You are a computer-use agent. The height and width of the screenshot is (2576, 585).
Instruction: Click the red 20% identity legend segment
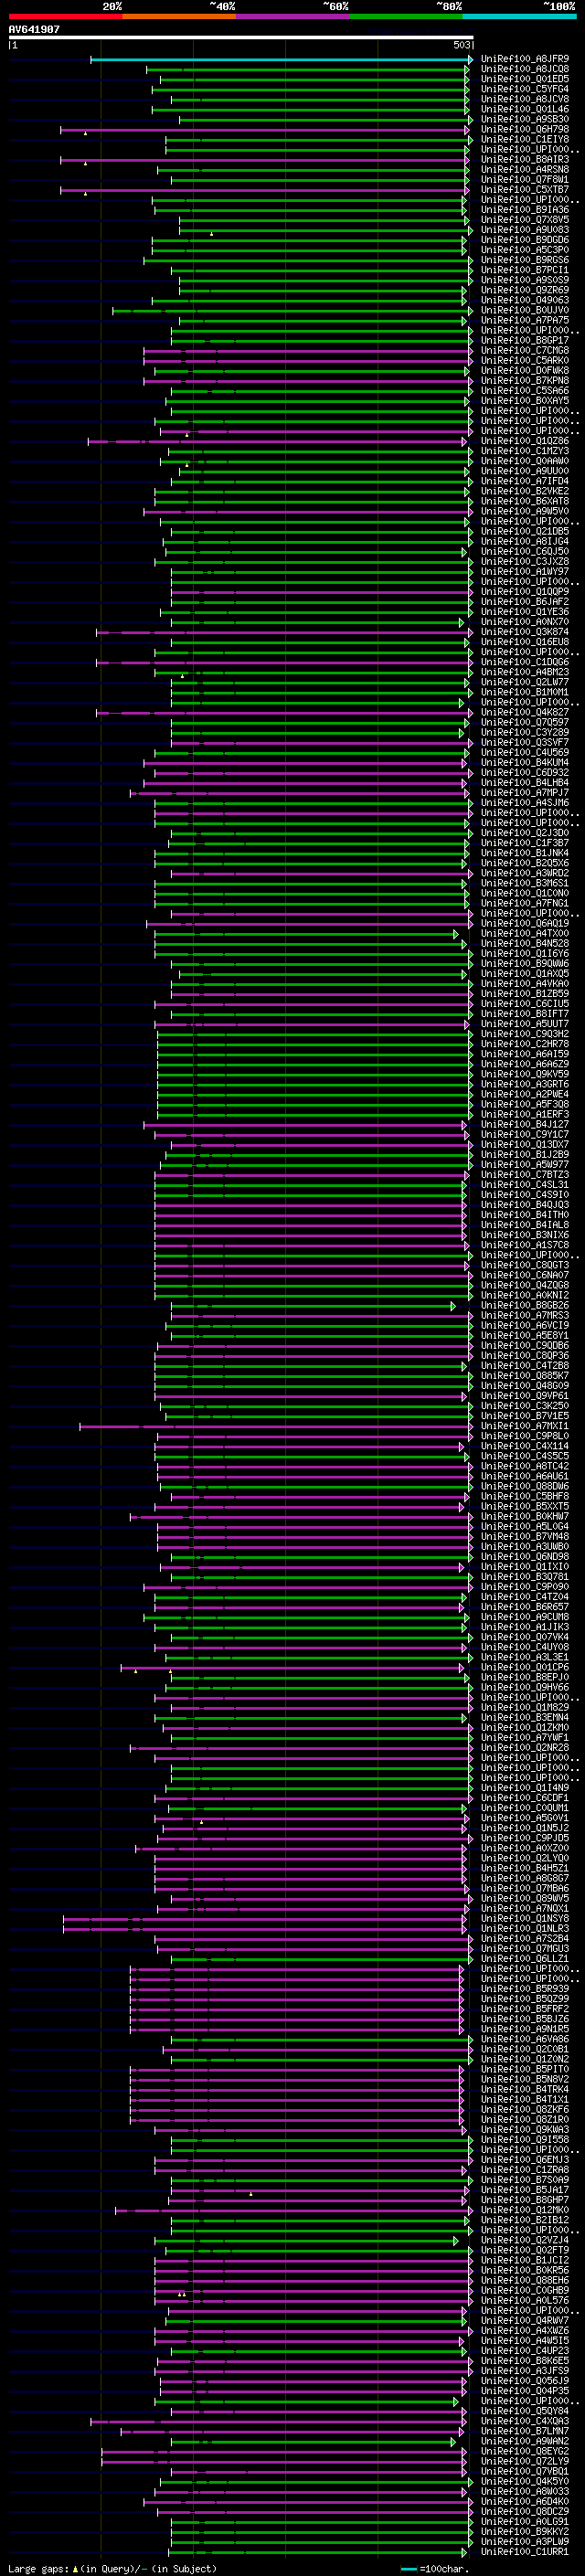tap(65, 16)
